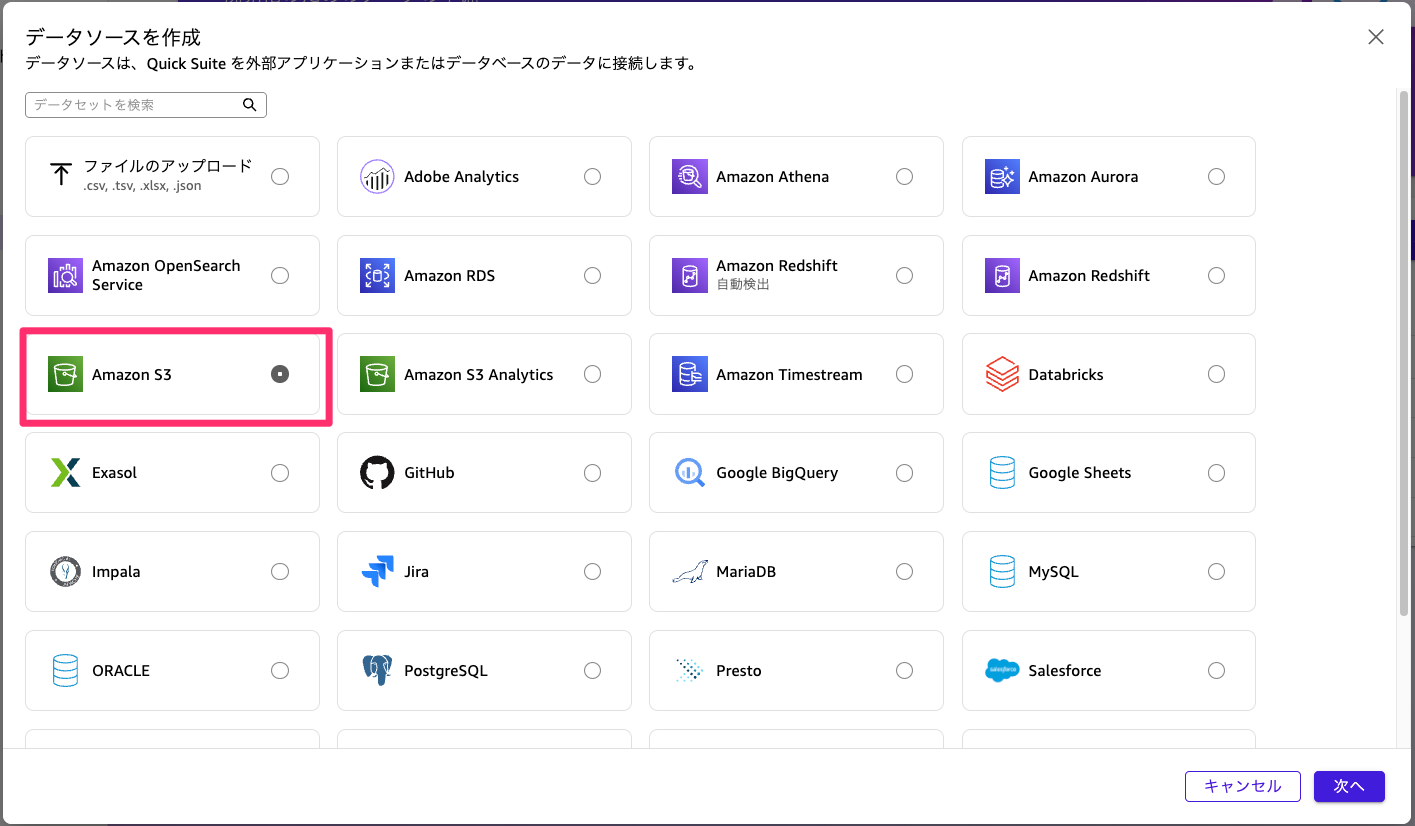The image size is (1415, 826).
Task: Select the MySQL radio button
Action: click(x=1216, y=571)
